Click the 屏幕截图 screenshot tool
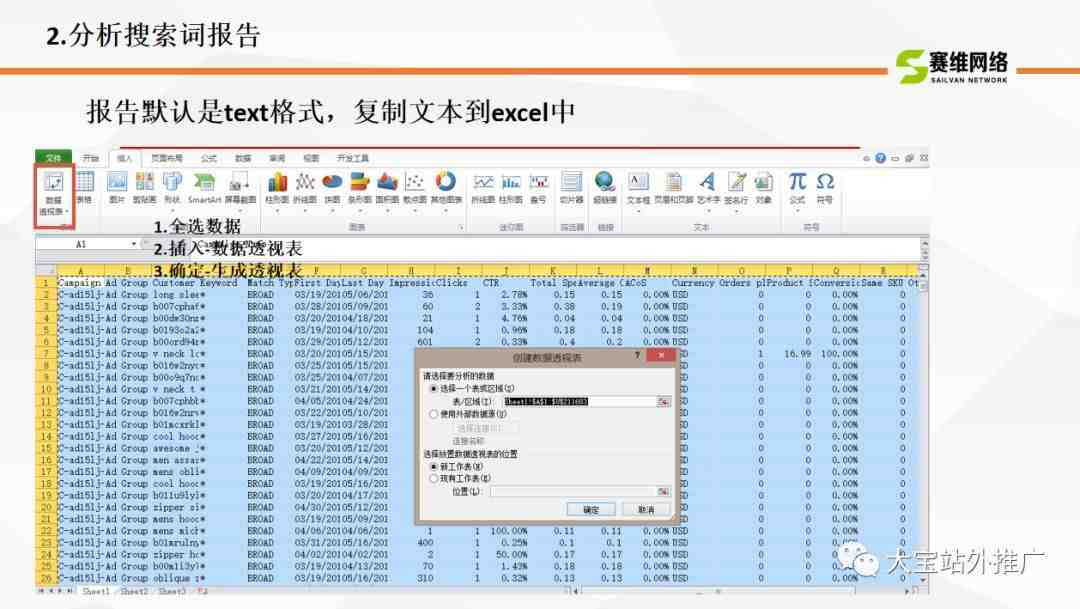The height and width of the screenshot is (609, 1080). point(240,187)
